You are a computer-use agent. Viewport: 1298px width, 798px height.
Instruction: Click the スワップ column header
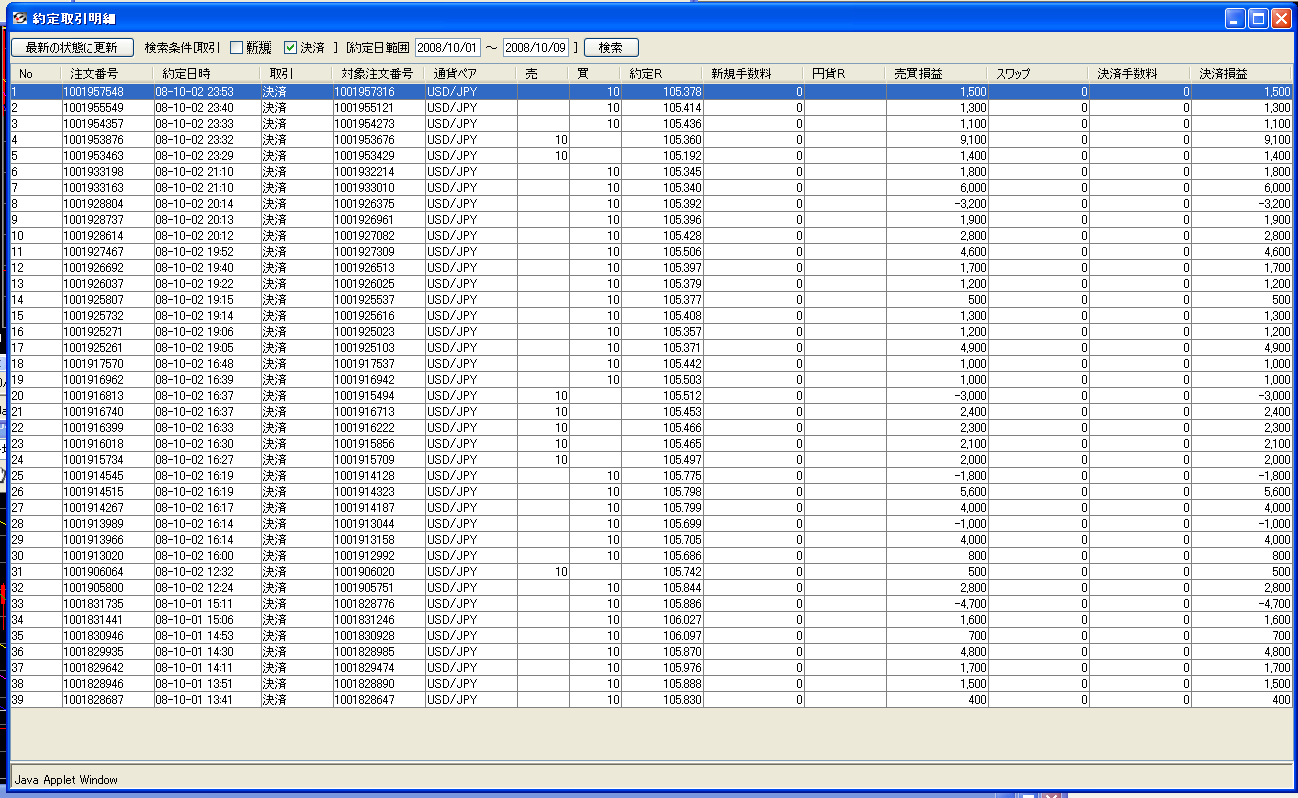[1039, 74]
